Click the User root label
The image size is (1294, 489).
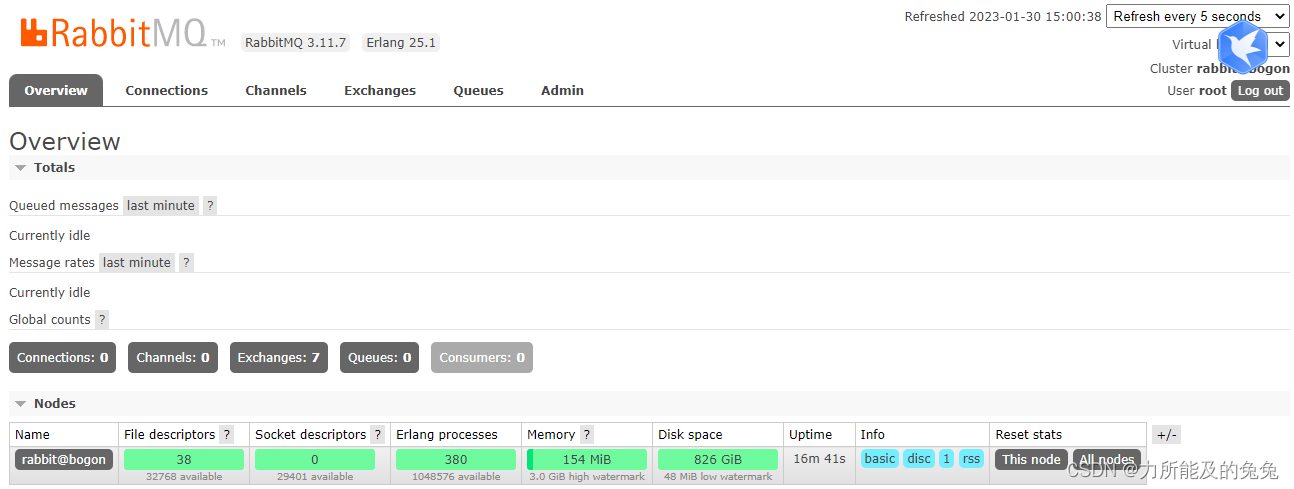click(x=1196, y=90)
